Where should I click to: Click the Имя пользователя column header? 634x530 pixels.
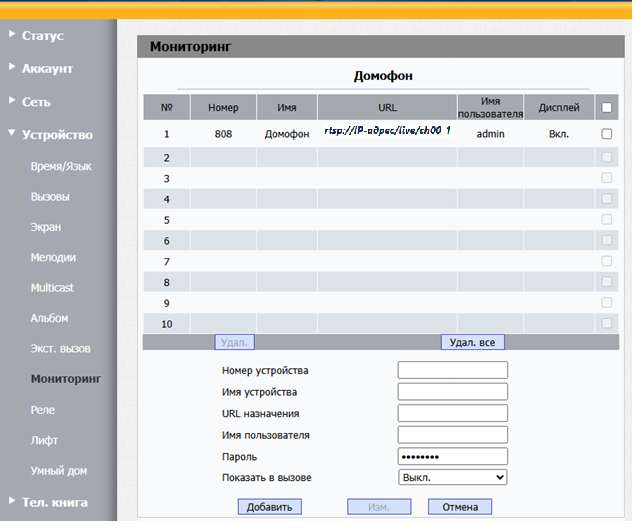tap(490, 108)
